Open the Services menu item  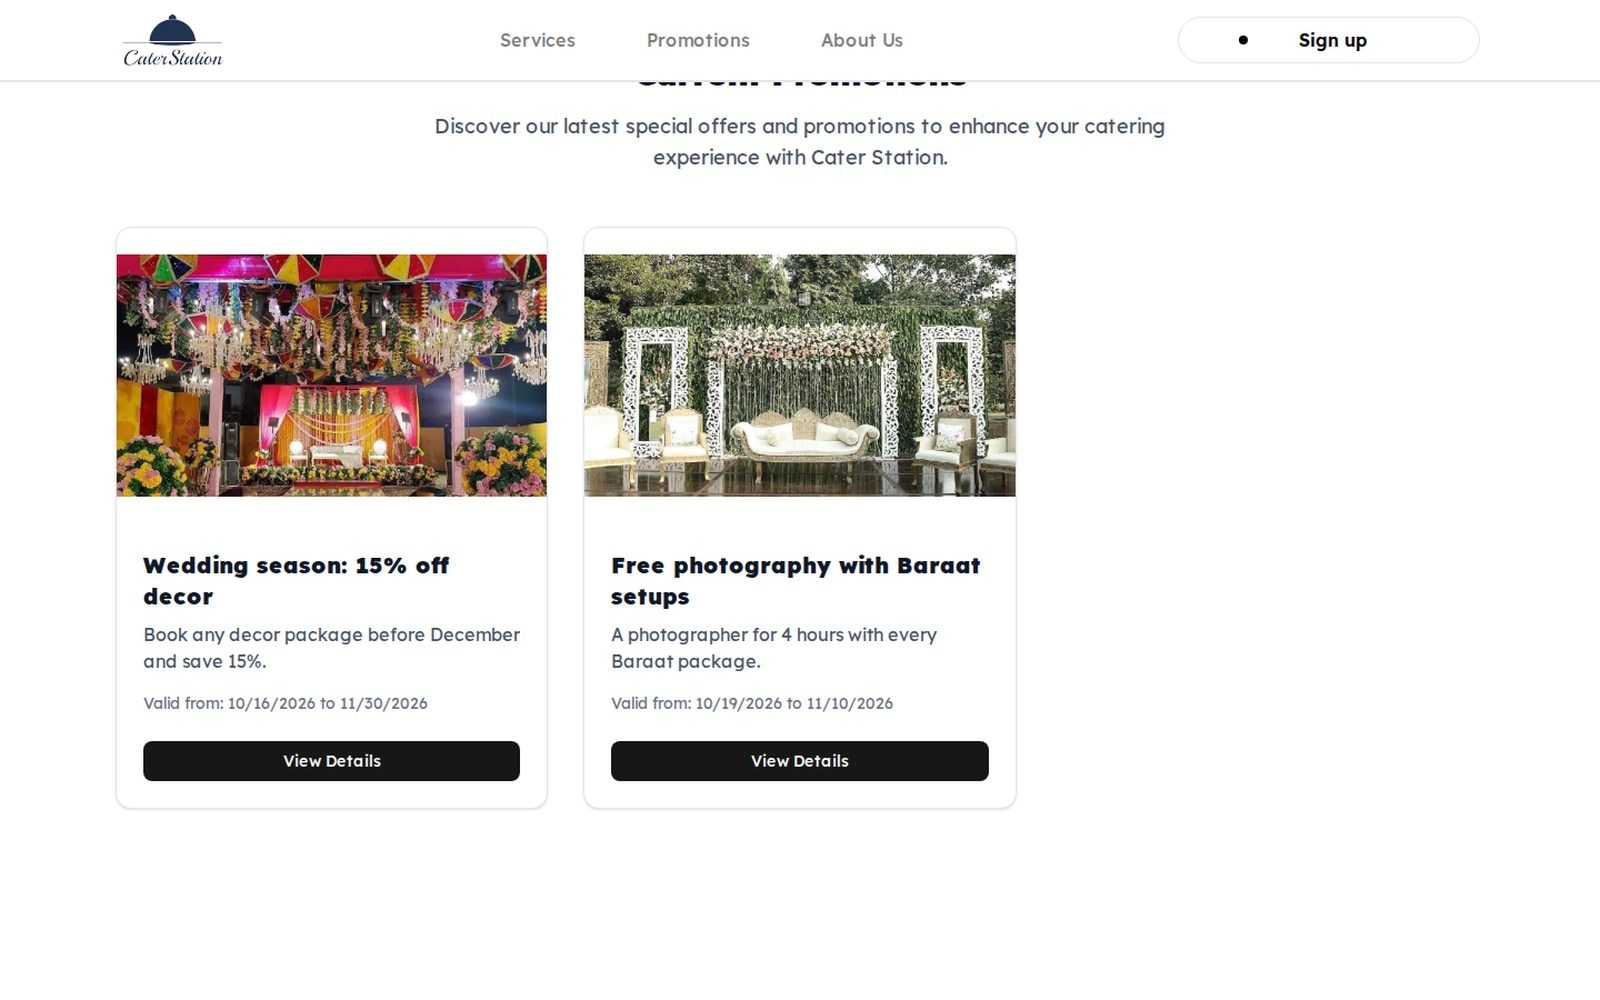537,40
